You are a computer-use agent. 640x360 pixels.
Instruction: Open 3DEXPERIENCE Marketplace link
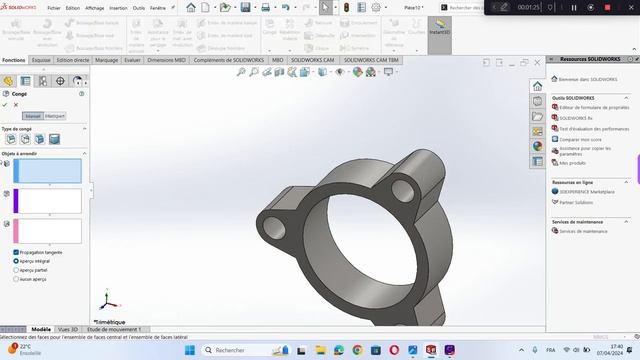[x=587, y=191]
